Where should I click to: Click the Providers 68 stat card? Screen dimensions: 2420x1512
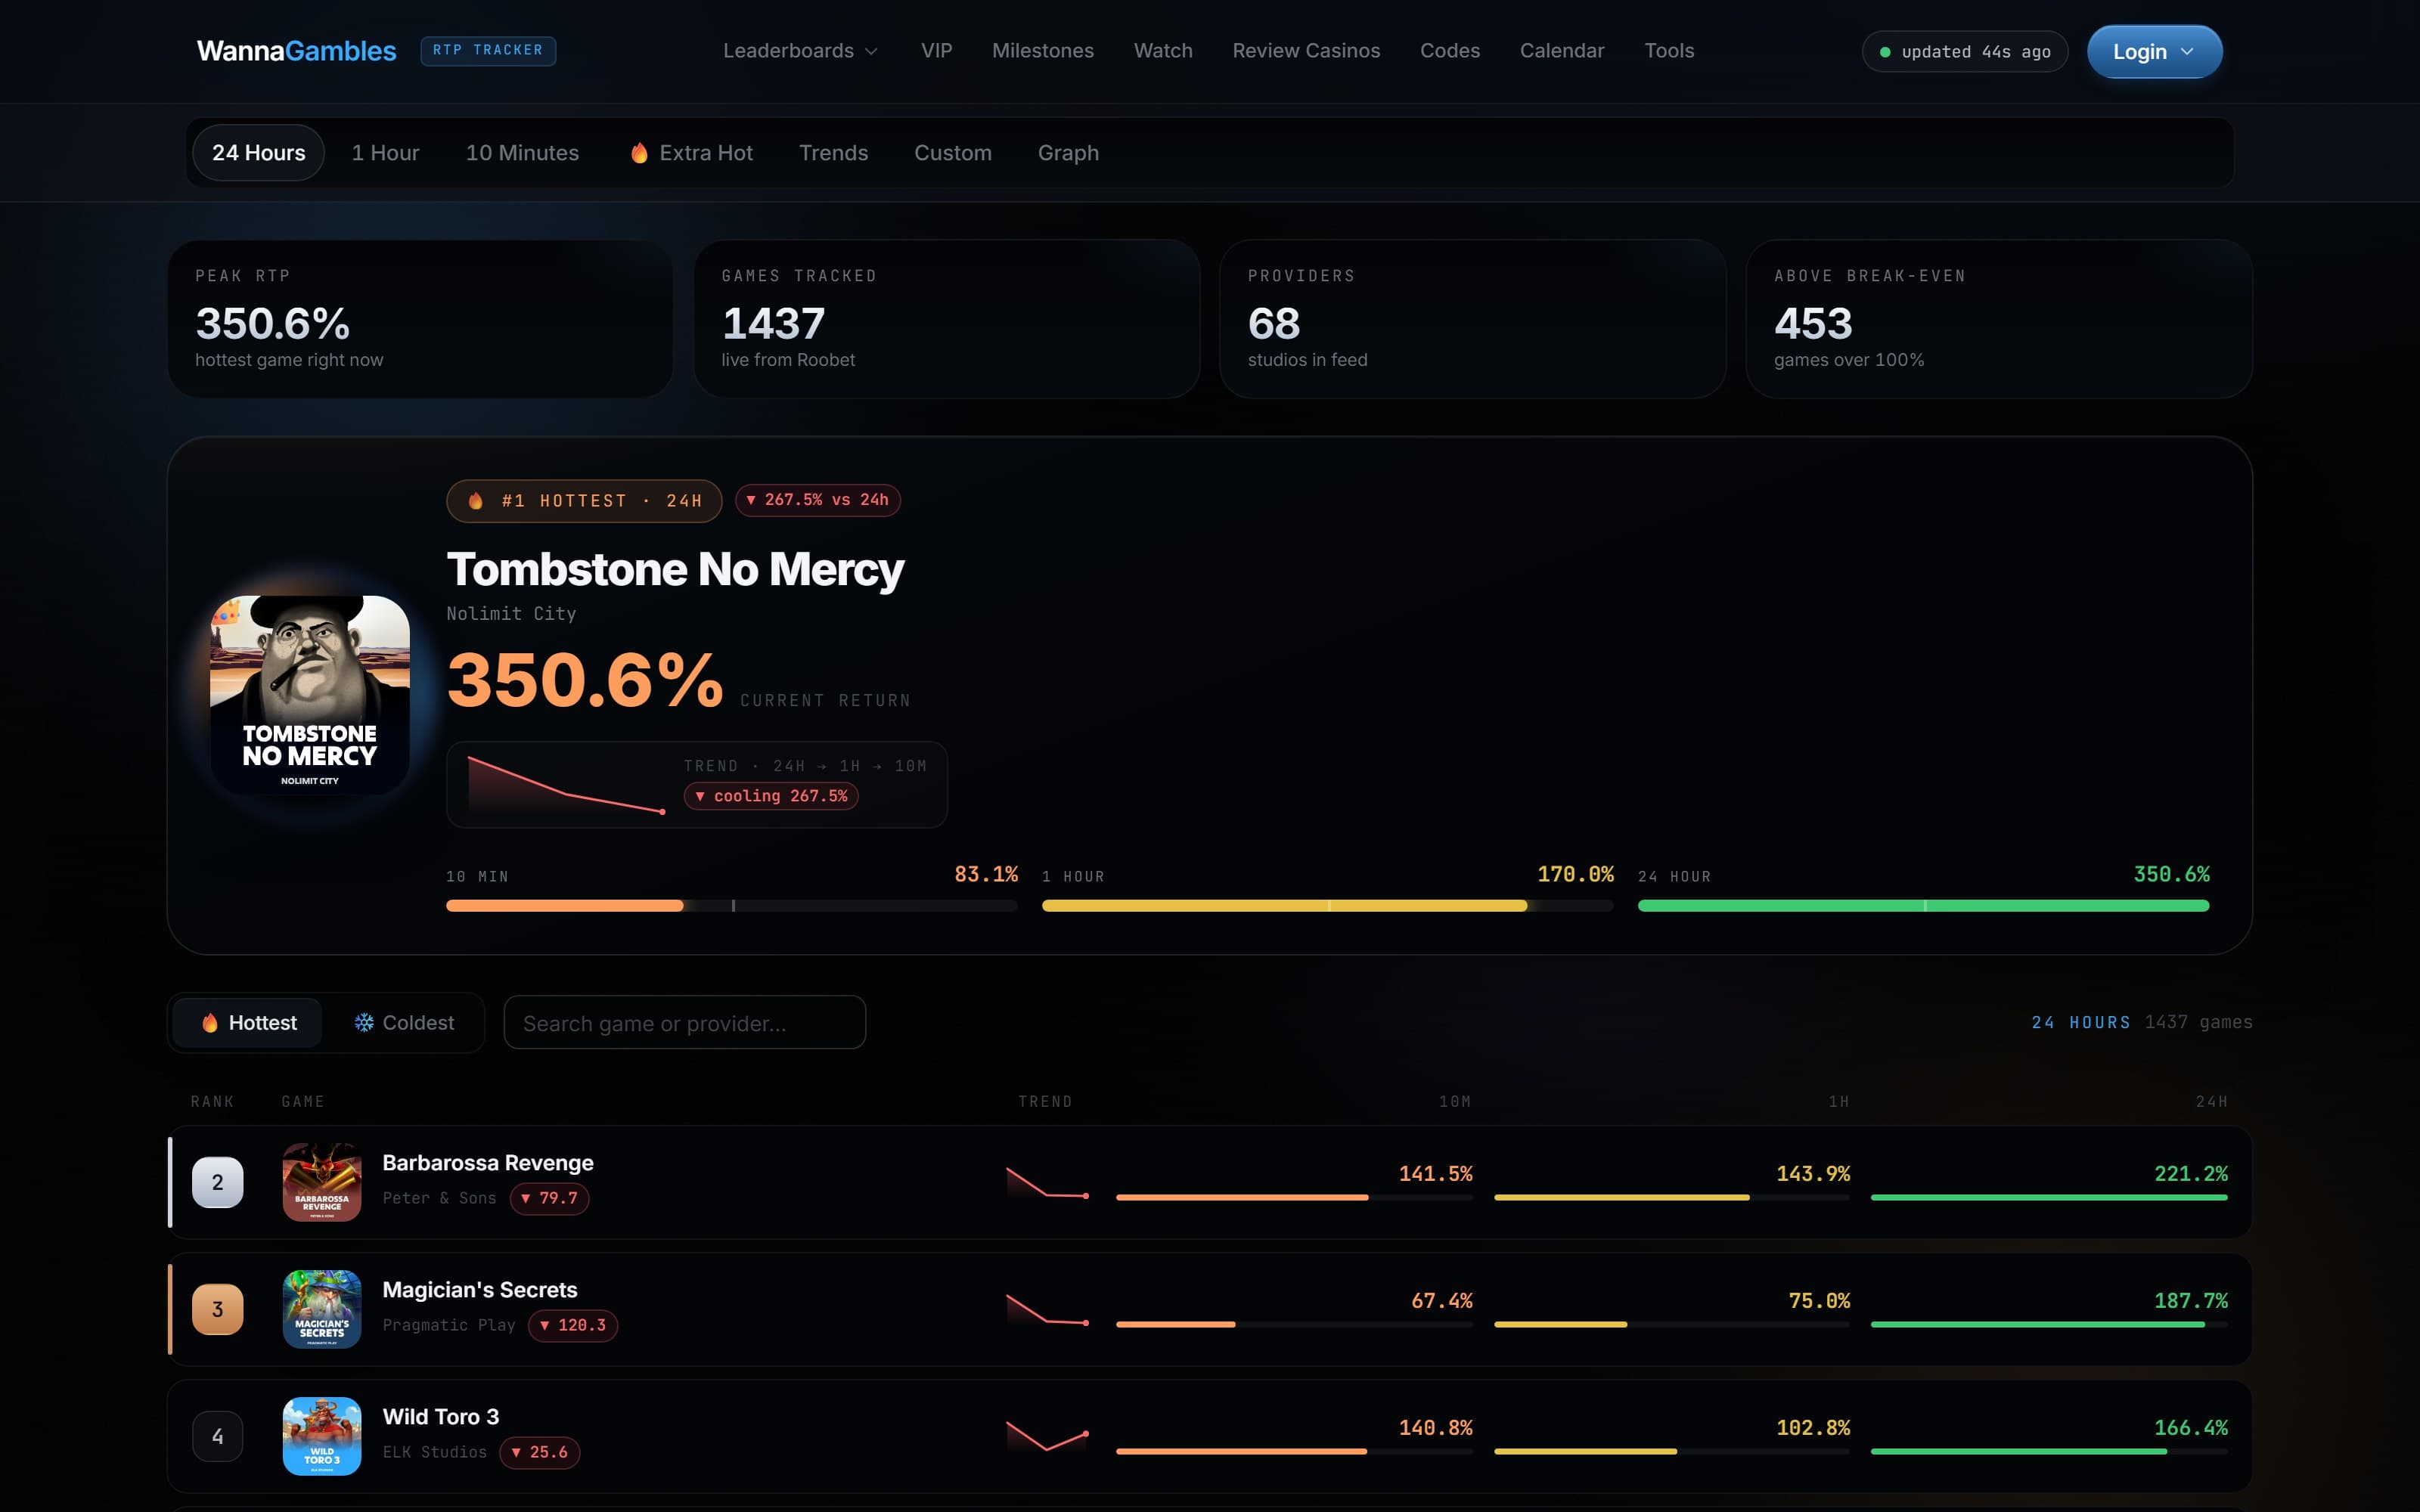pyautogui.click(x=1472, y=319)
